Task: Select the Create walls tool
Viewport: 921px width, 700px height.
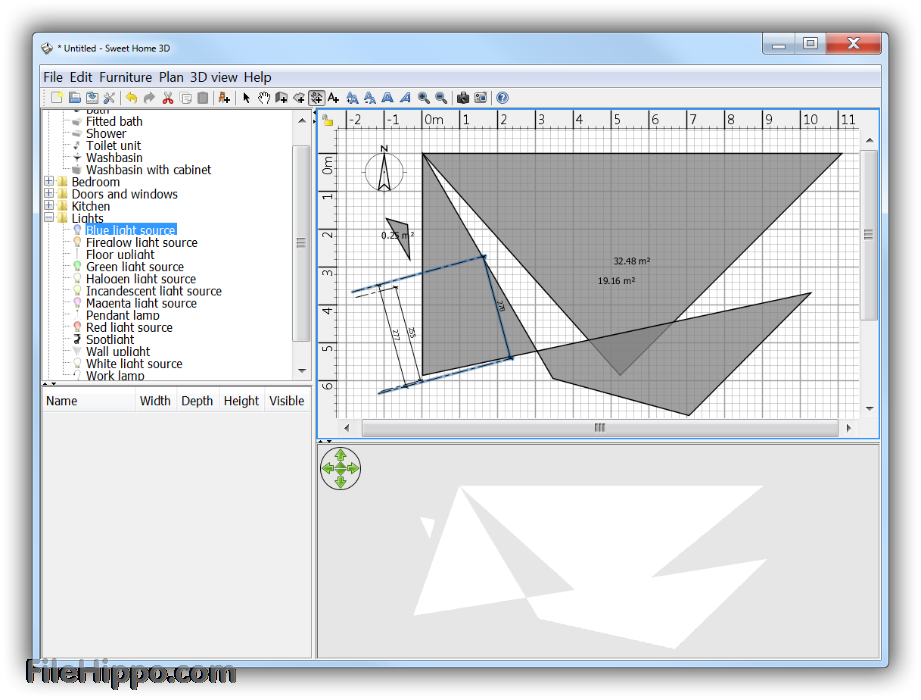Action: [281, 98]
